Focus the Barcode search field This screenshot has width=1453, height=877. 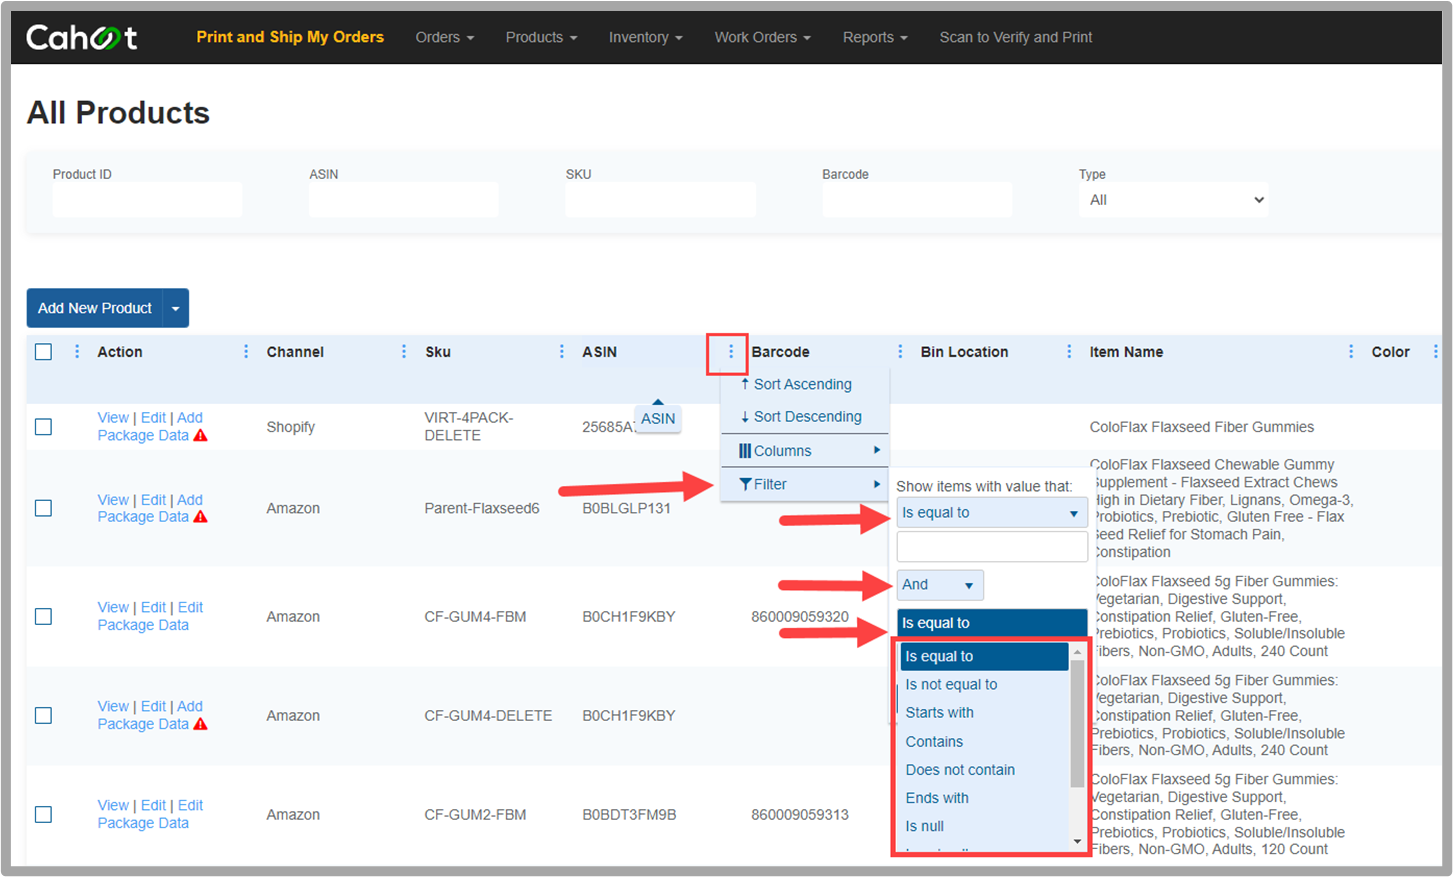point(917,200)
